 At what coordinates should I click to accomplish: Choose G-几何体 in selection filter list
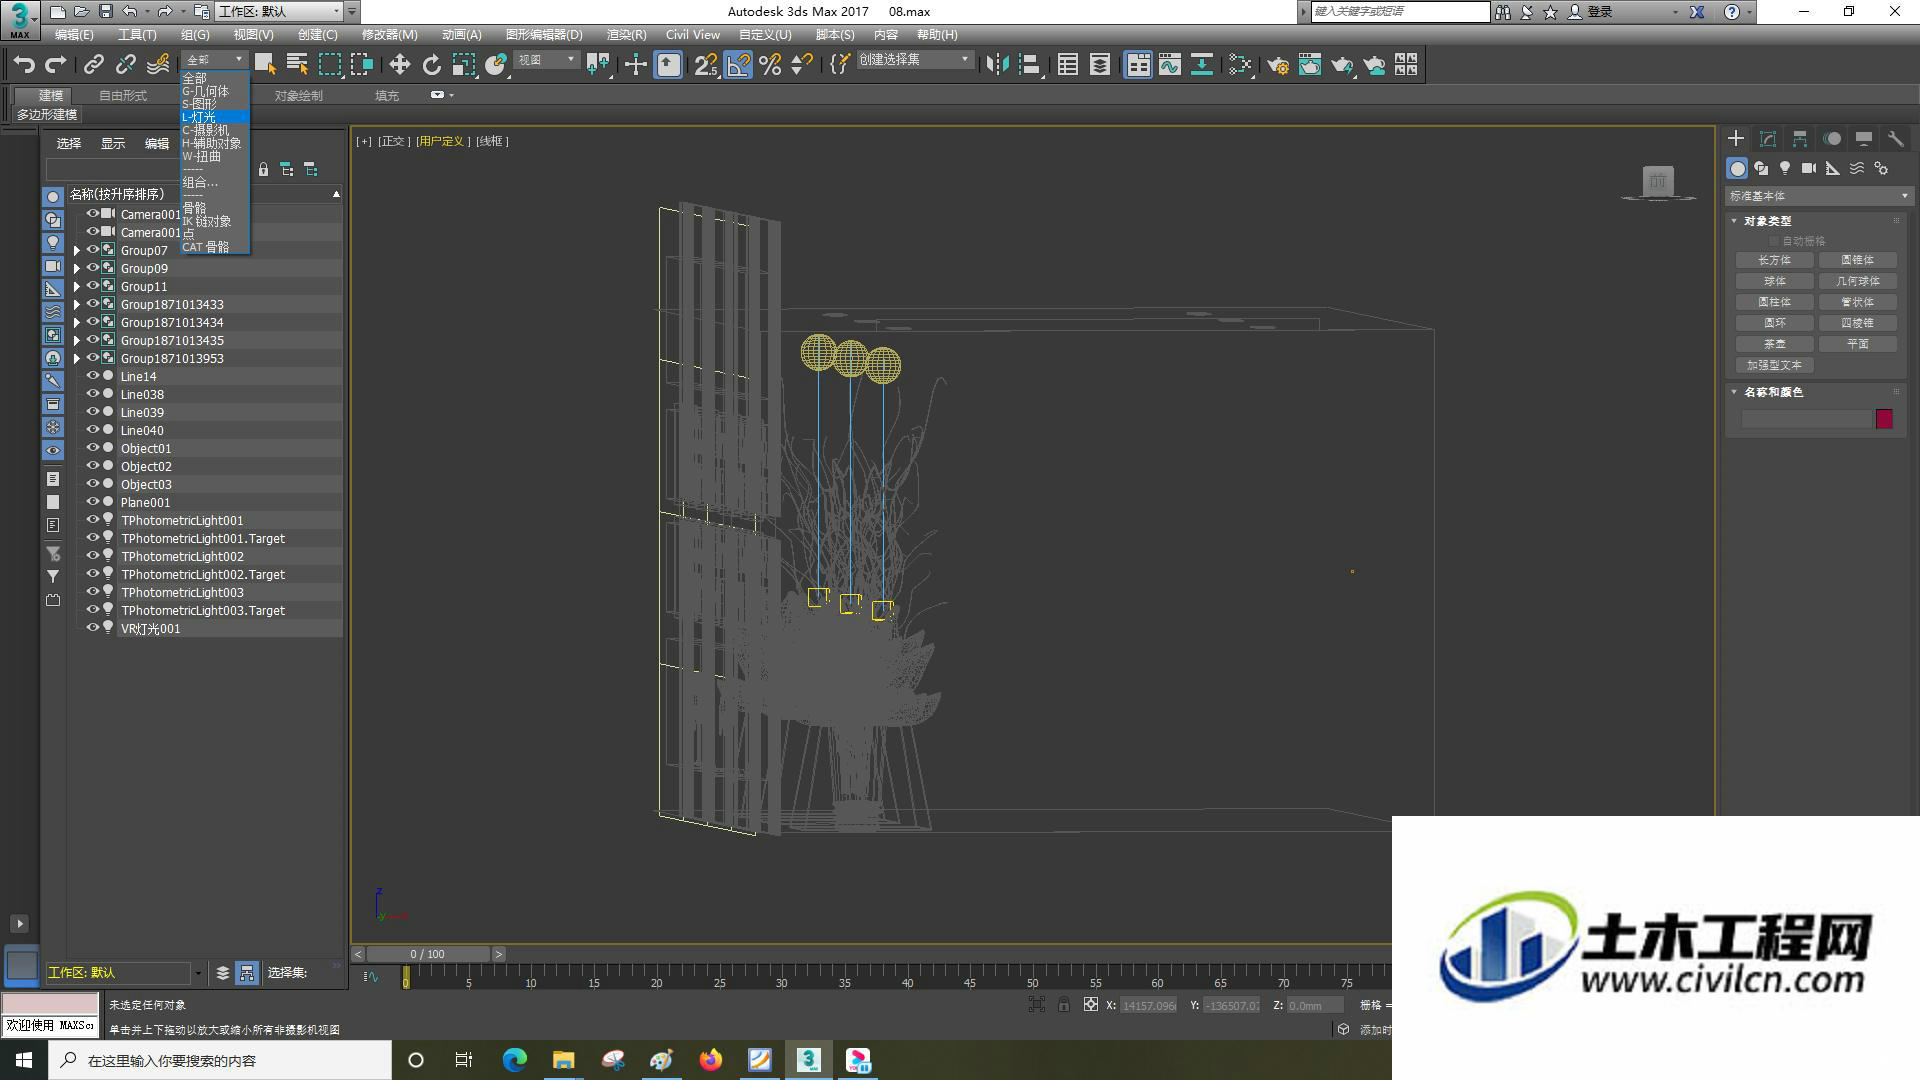[214, 91]
